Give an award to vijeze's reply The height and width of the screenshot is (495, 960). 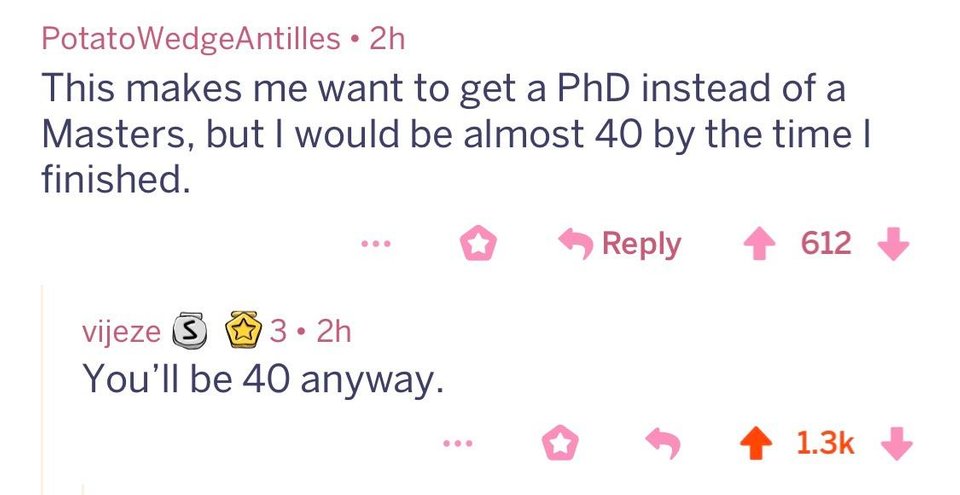tap(561, 443)
